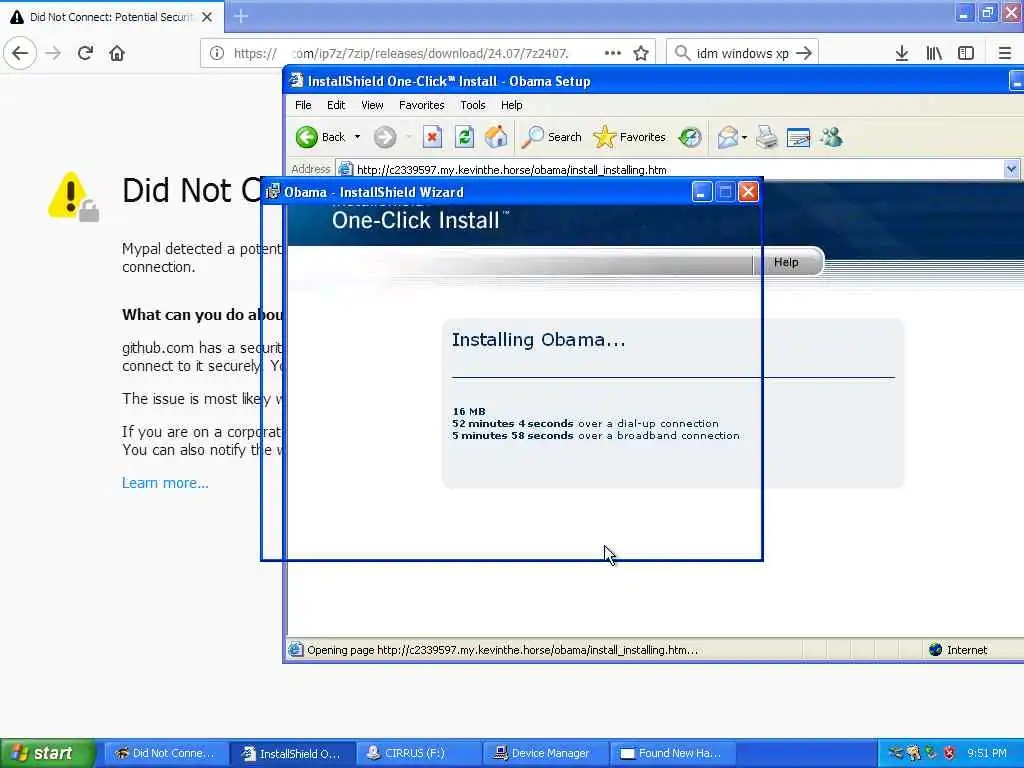Click the 9:51 PM system clock
Screen dimensions: 1024x768
pos(987,753)
